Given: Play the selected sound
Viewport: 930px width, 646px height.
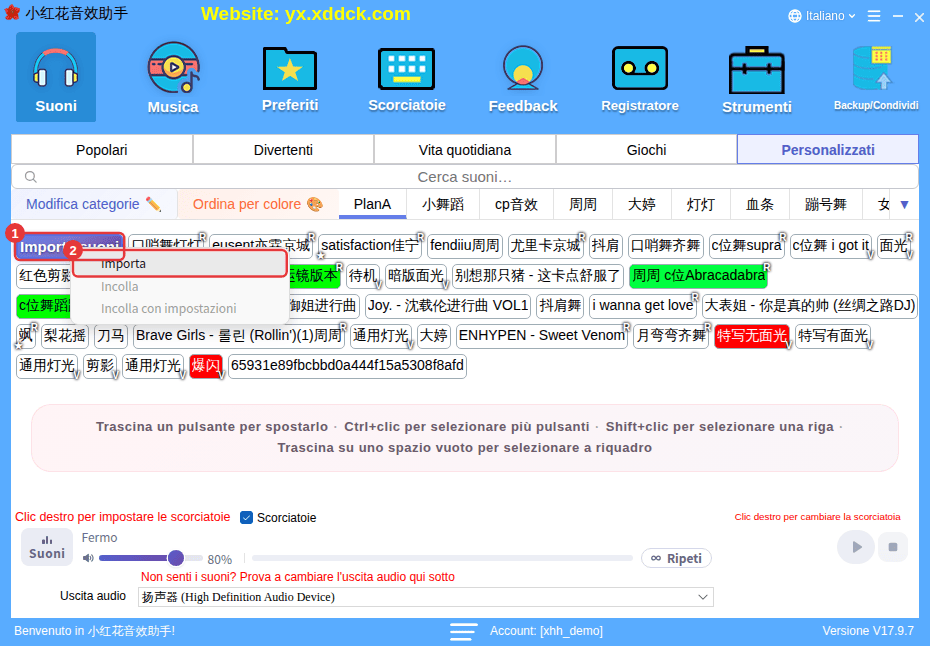Looking at the screenshot, I should (x=855, y=547).
